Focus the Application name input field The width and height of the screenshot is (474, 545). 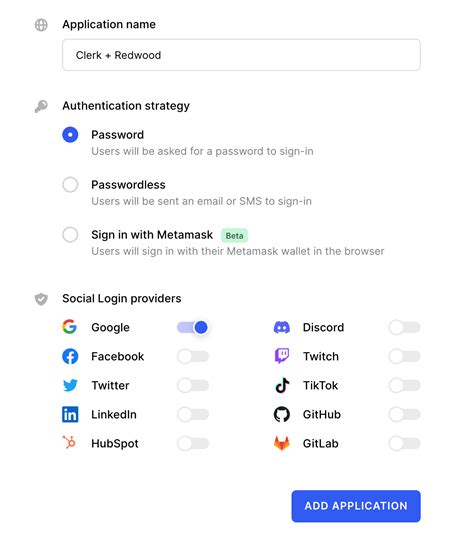241,55
